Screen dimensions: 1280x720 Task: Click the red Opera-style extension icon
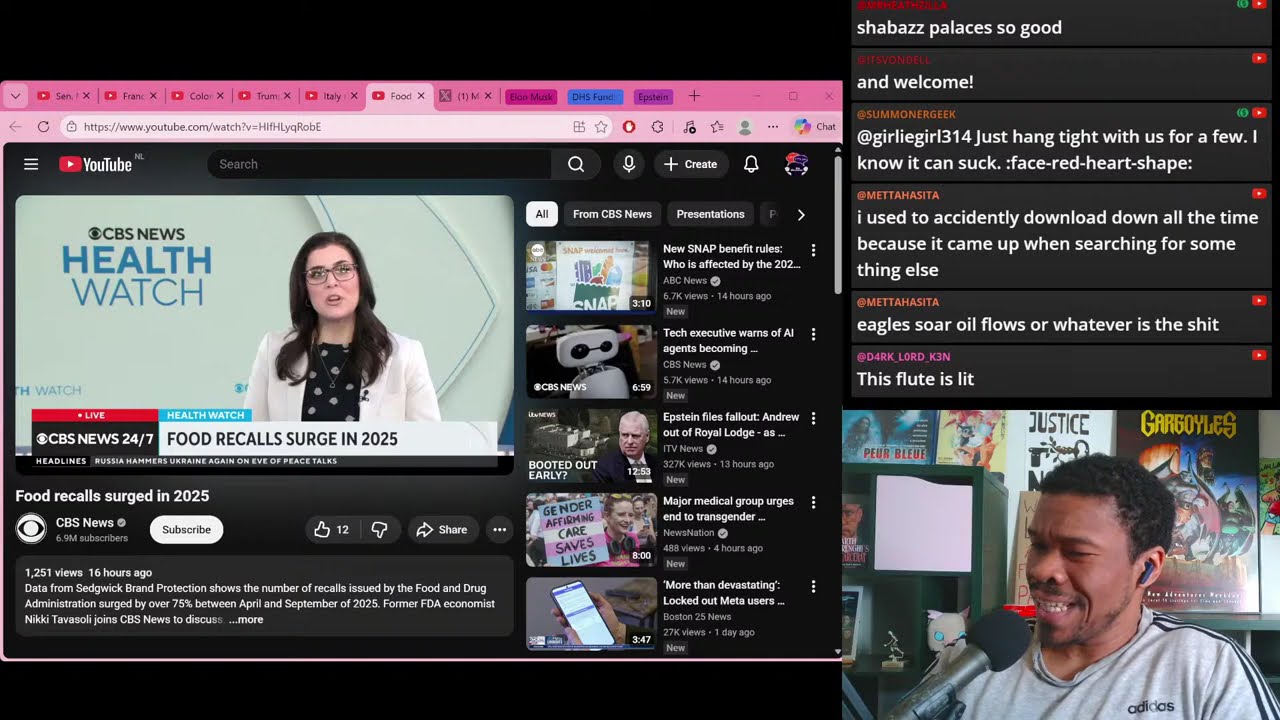click(x=629, y=127)
